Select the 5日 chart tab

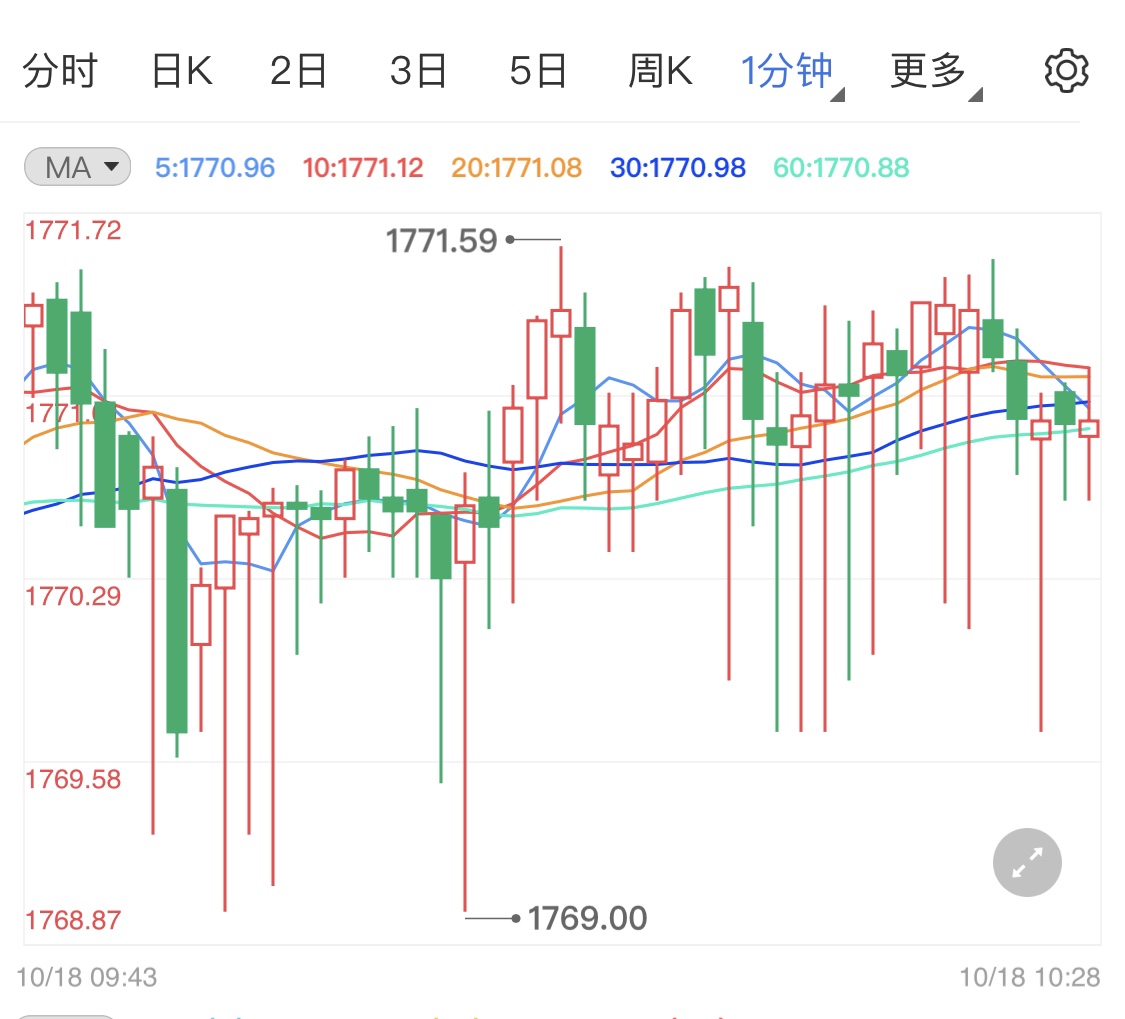pyautogui.click(x=538, y=71)
